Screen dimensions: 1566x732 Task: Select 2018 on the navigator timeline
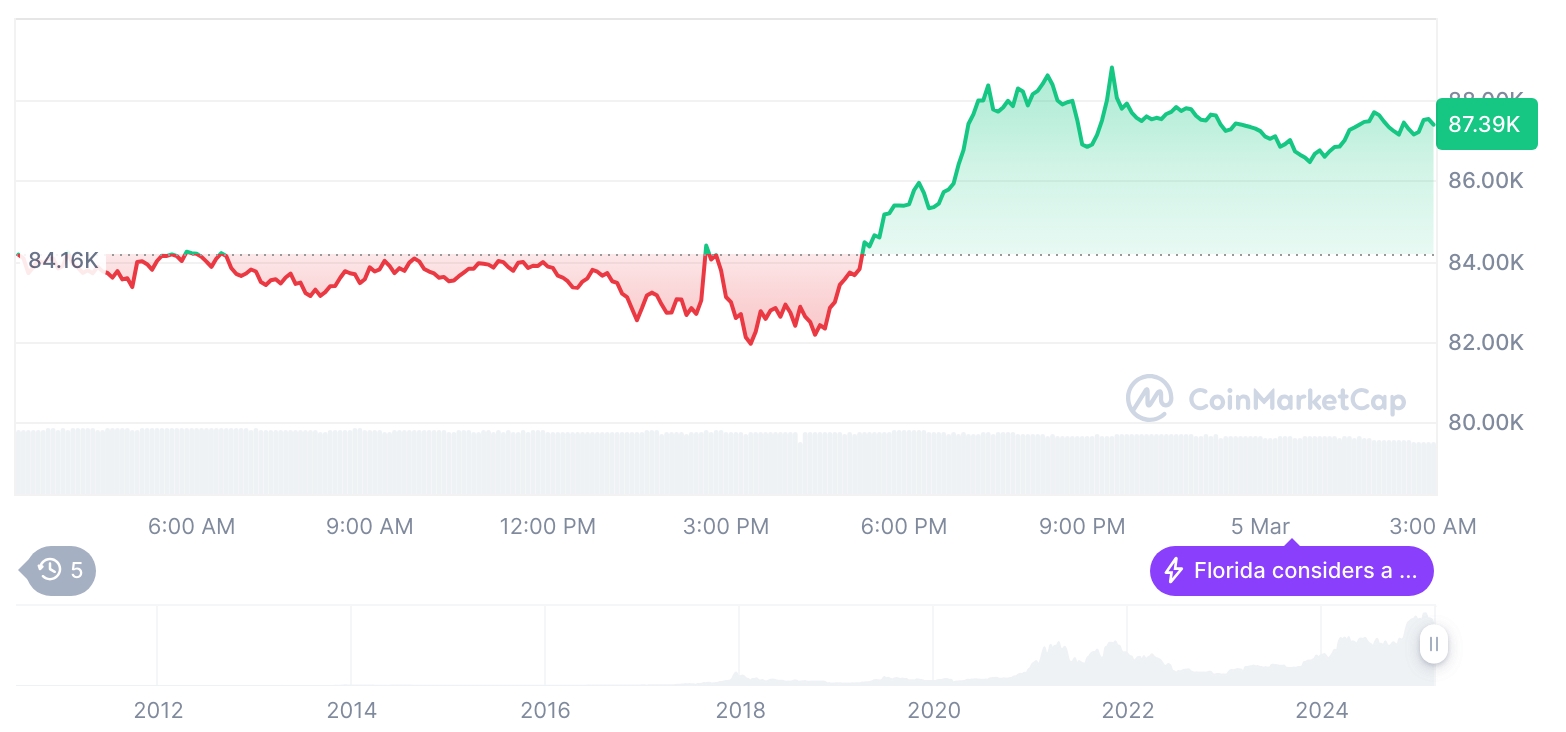[x=740, y=710]
